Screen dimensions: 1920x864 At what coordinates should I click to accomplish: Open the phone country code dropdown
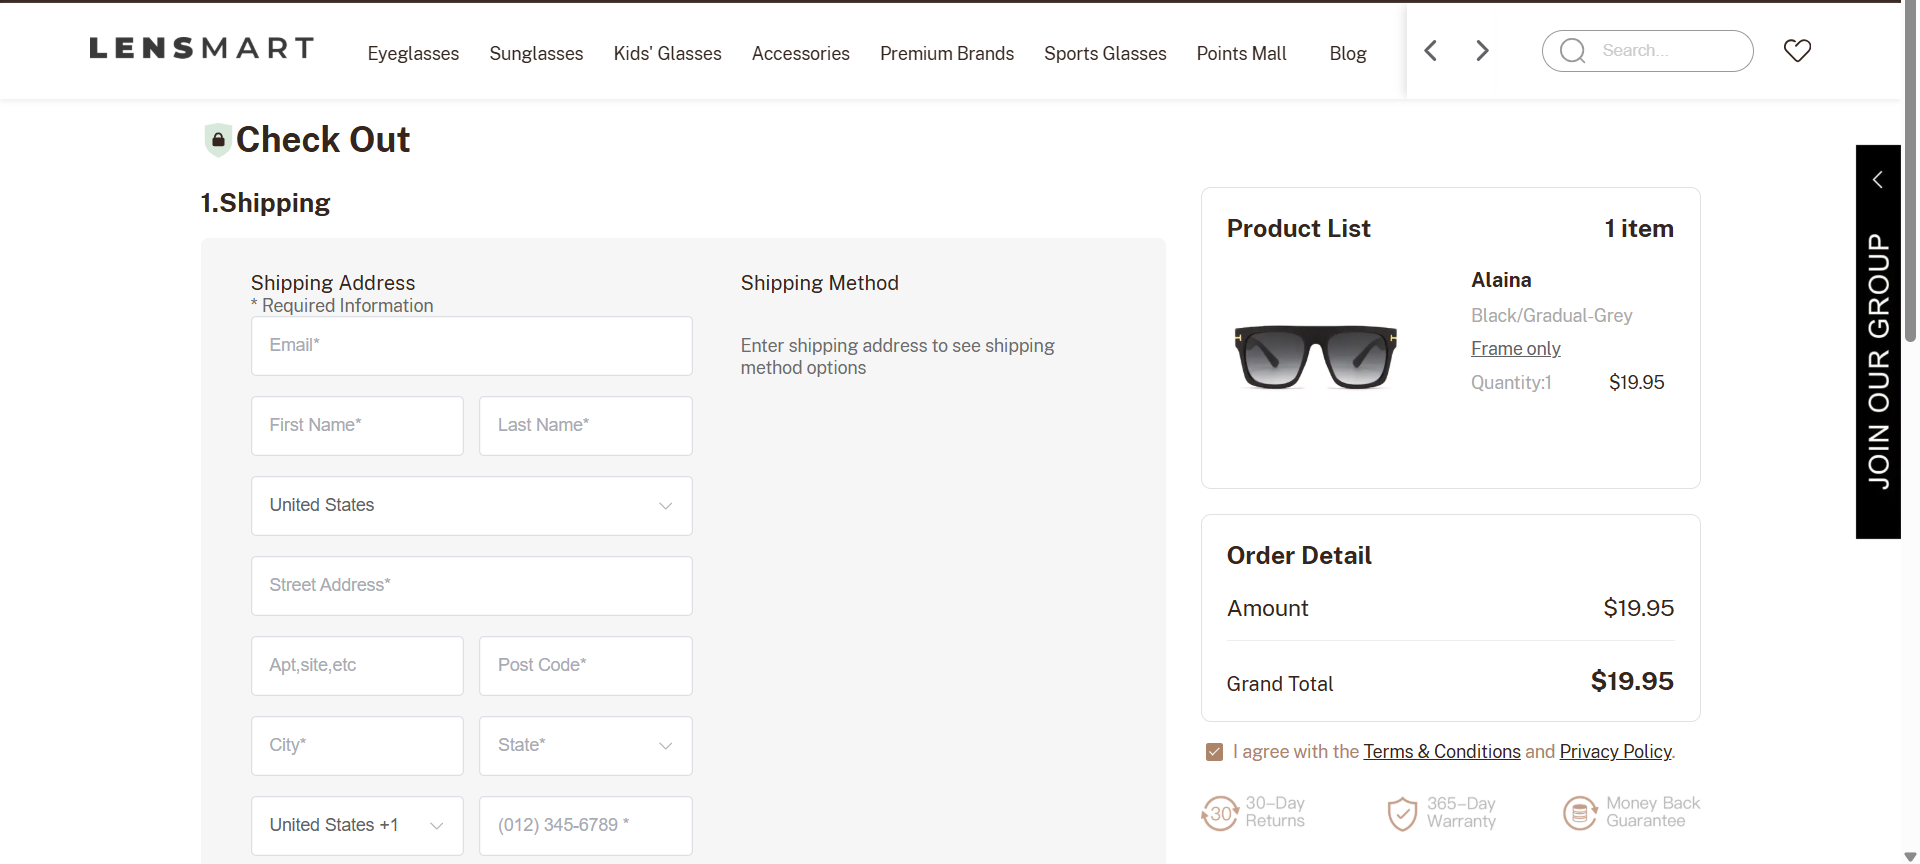(357, 826)
